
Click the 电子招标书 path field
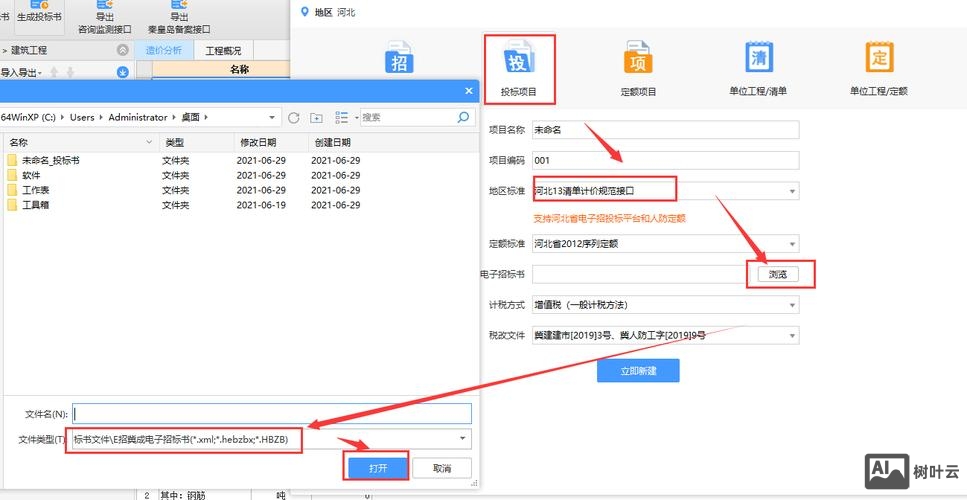639,274
